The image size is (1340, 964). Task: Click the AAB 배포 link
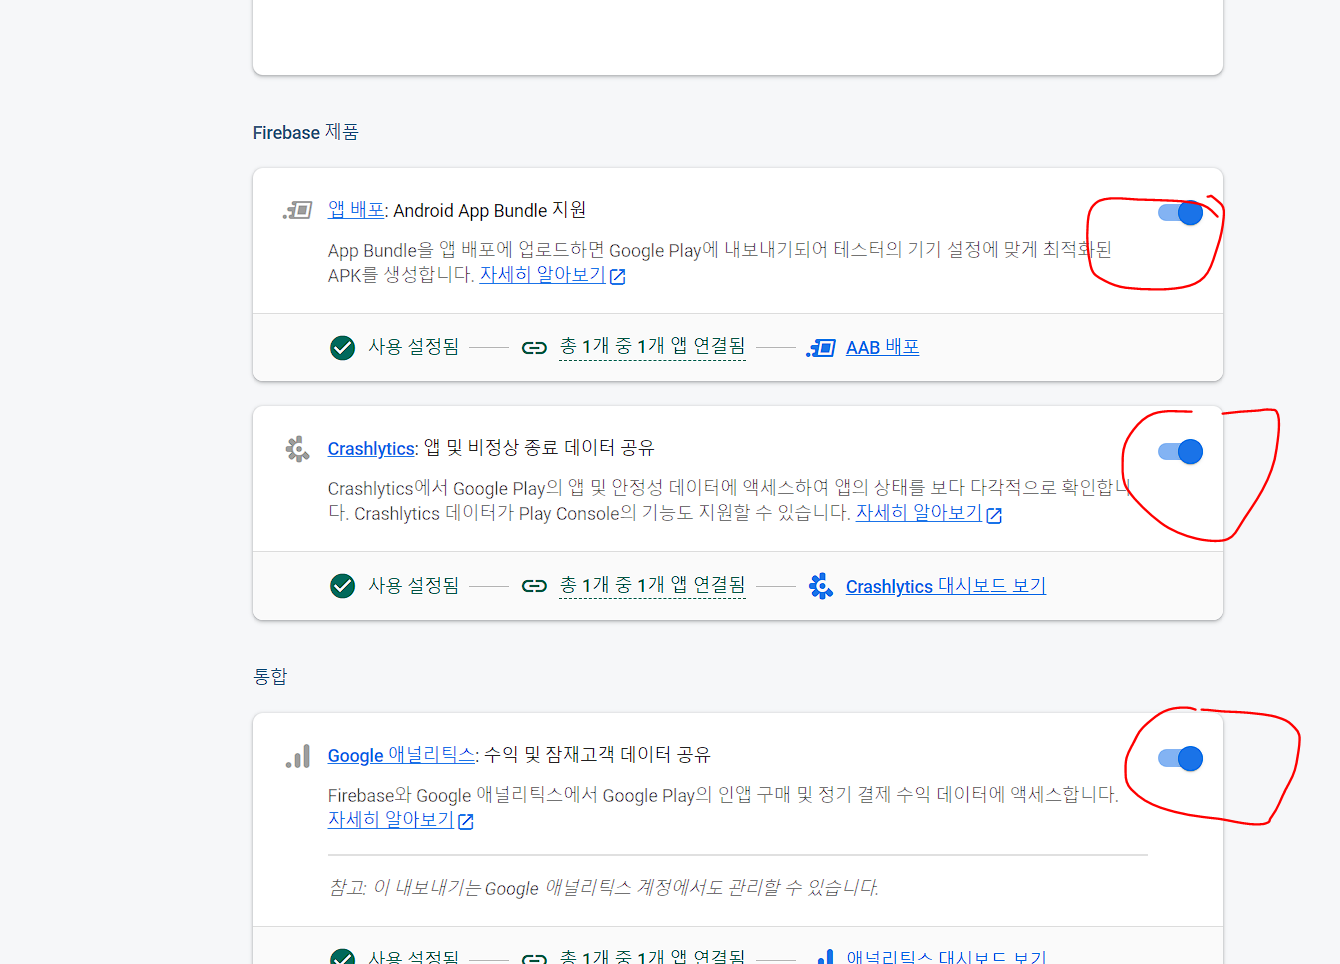point(882,347)
